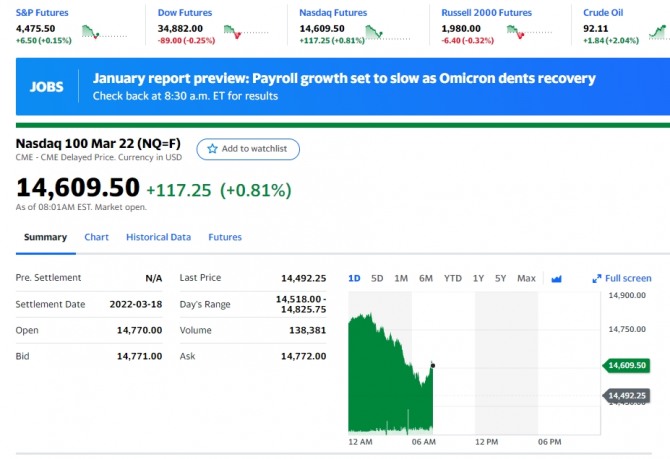Click the star icon in Add to watchlist

(x=212, y=149)
